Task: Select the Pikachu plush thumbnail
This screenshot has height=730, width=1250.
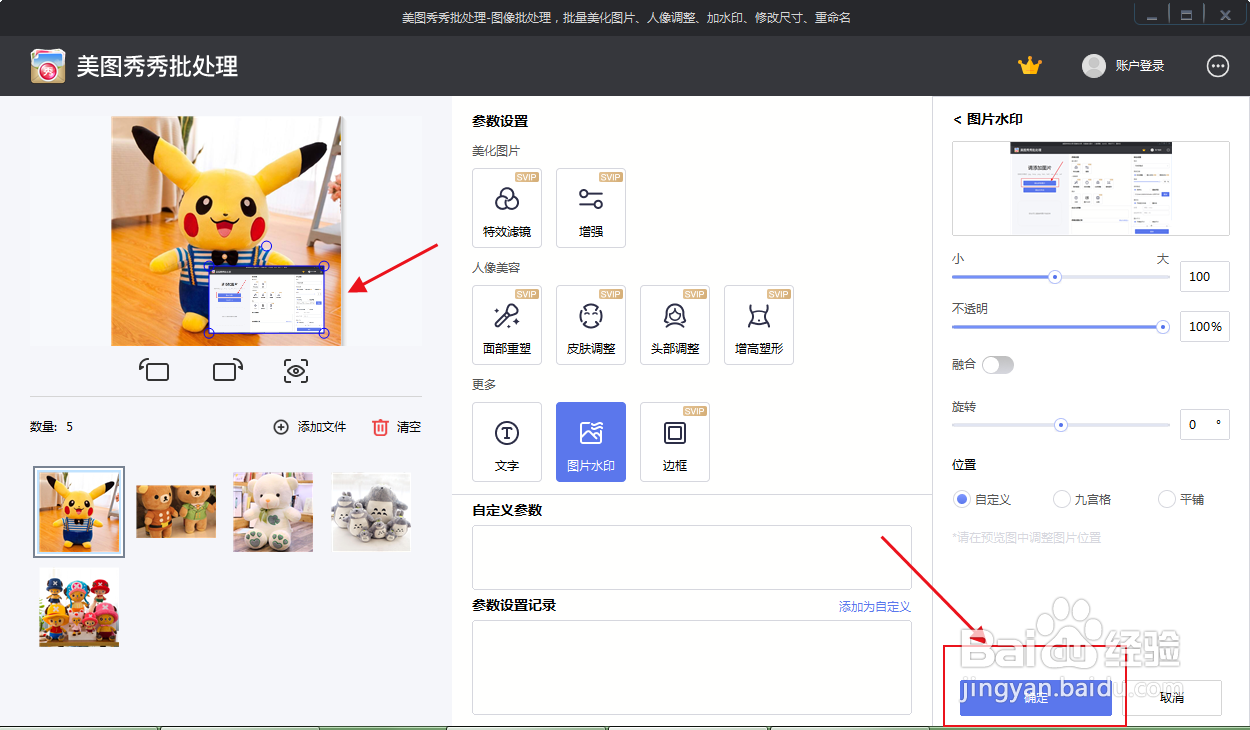Action: [79, 512]
